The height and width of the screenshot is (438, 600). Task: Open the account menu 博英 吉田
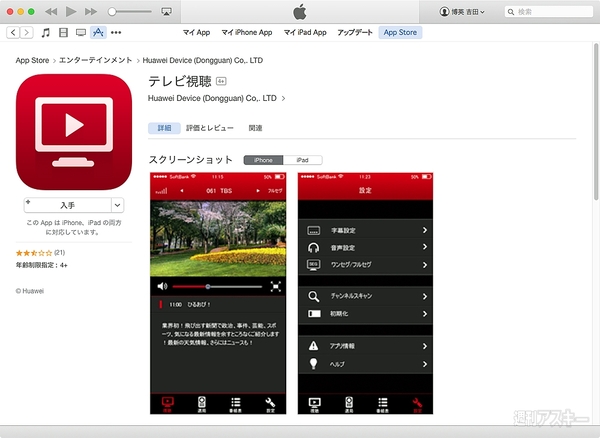coord(462,12)
